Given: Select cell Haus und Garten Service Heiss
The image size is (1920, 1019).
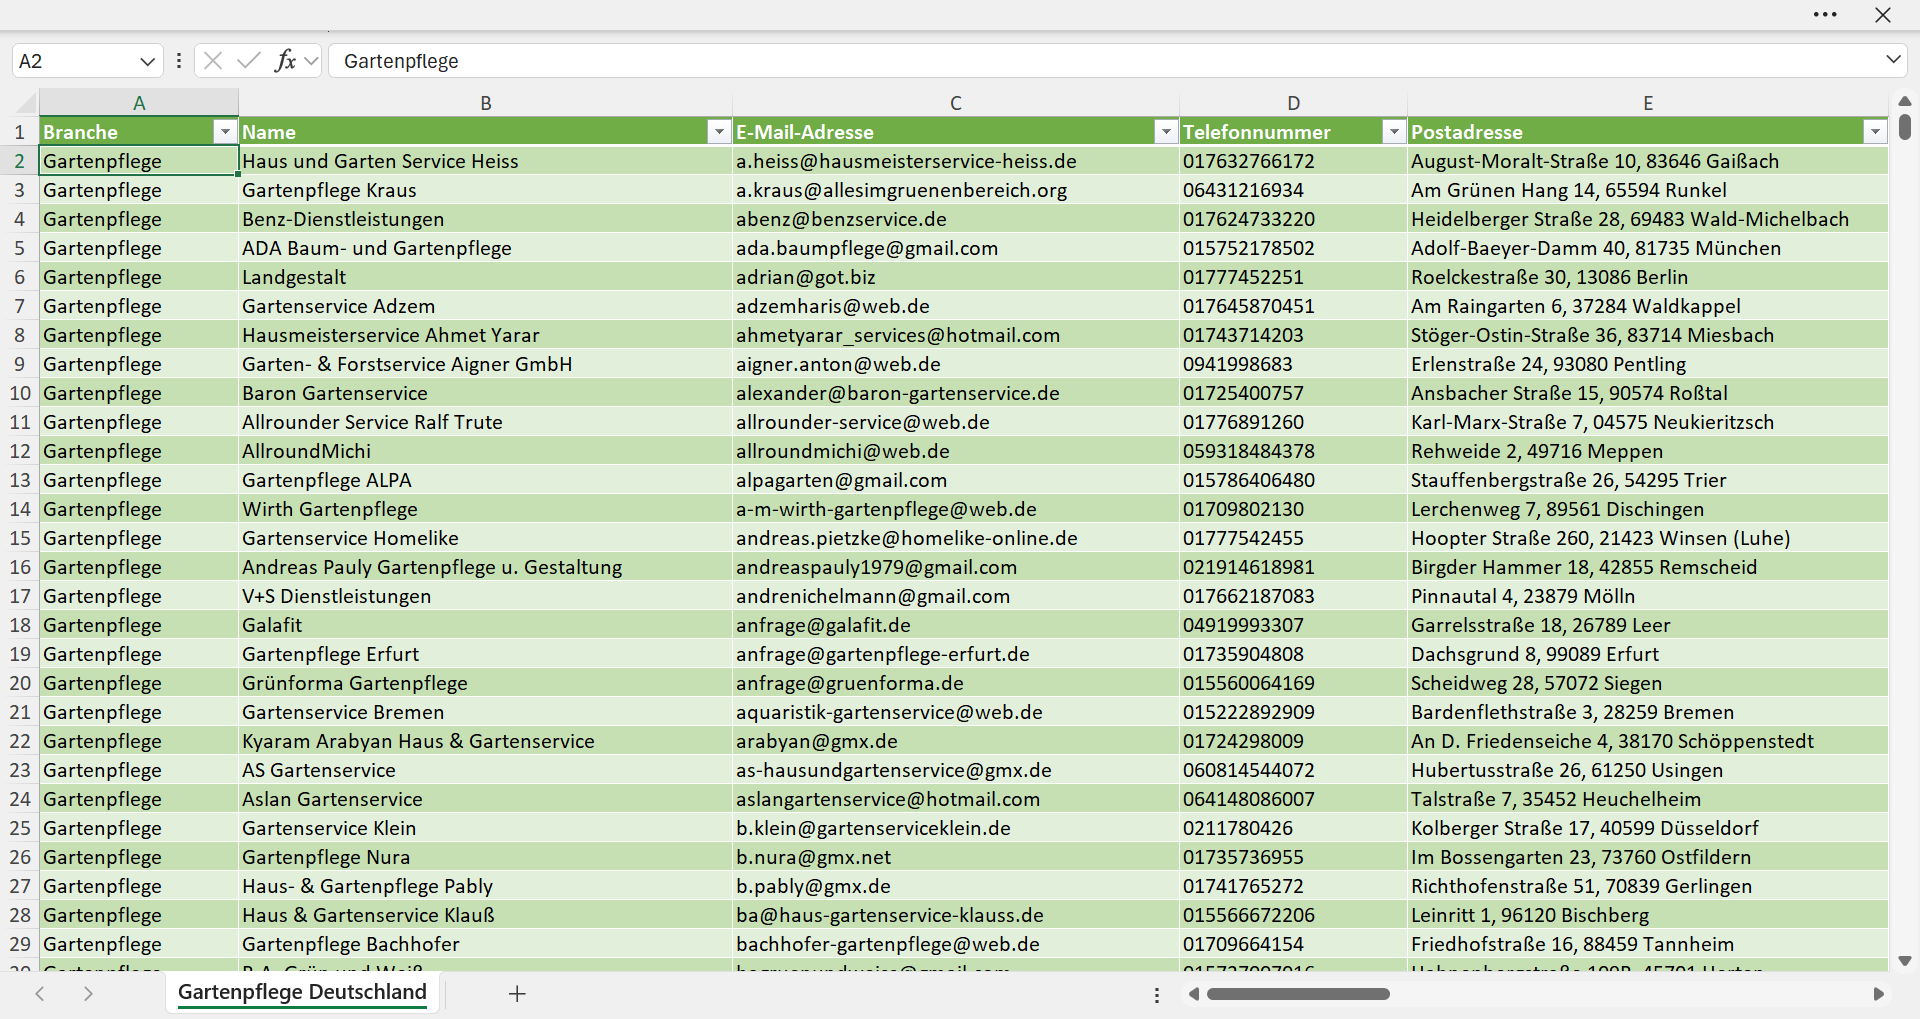Looking at the screenshot, I should (486, 161).
